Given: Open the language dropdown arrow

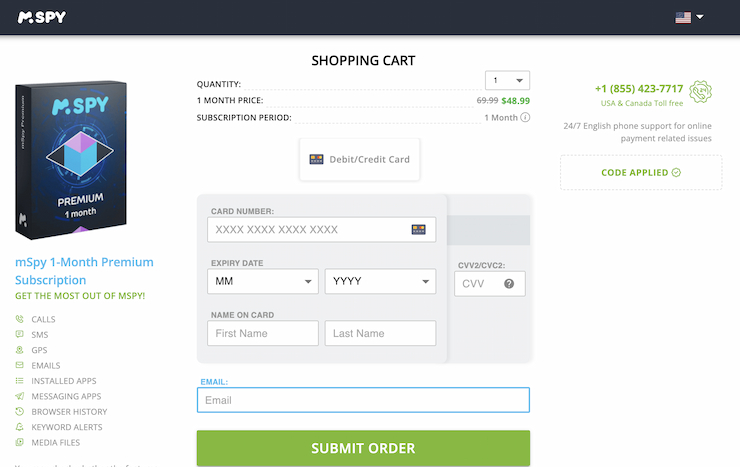Looking at the screenshot, I should [x=700, y=17].
